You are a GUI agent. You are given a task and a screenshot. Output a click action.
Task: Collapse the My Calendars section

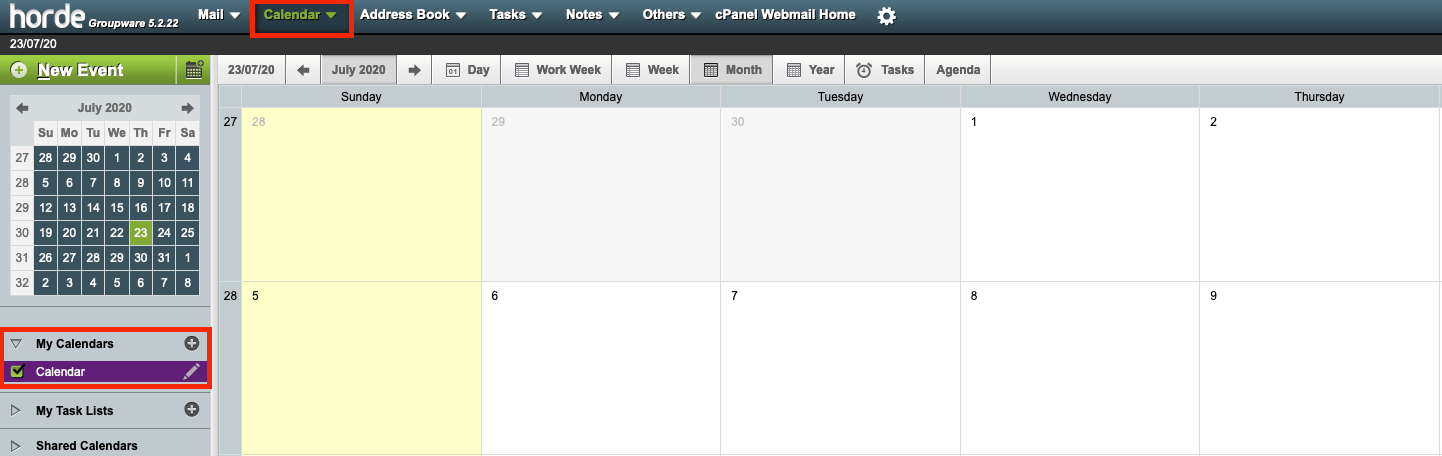[x=16, y=344]
